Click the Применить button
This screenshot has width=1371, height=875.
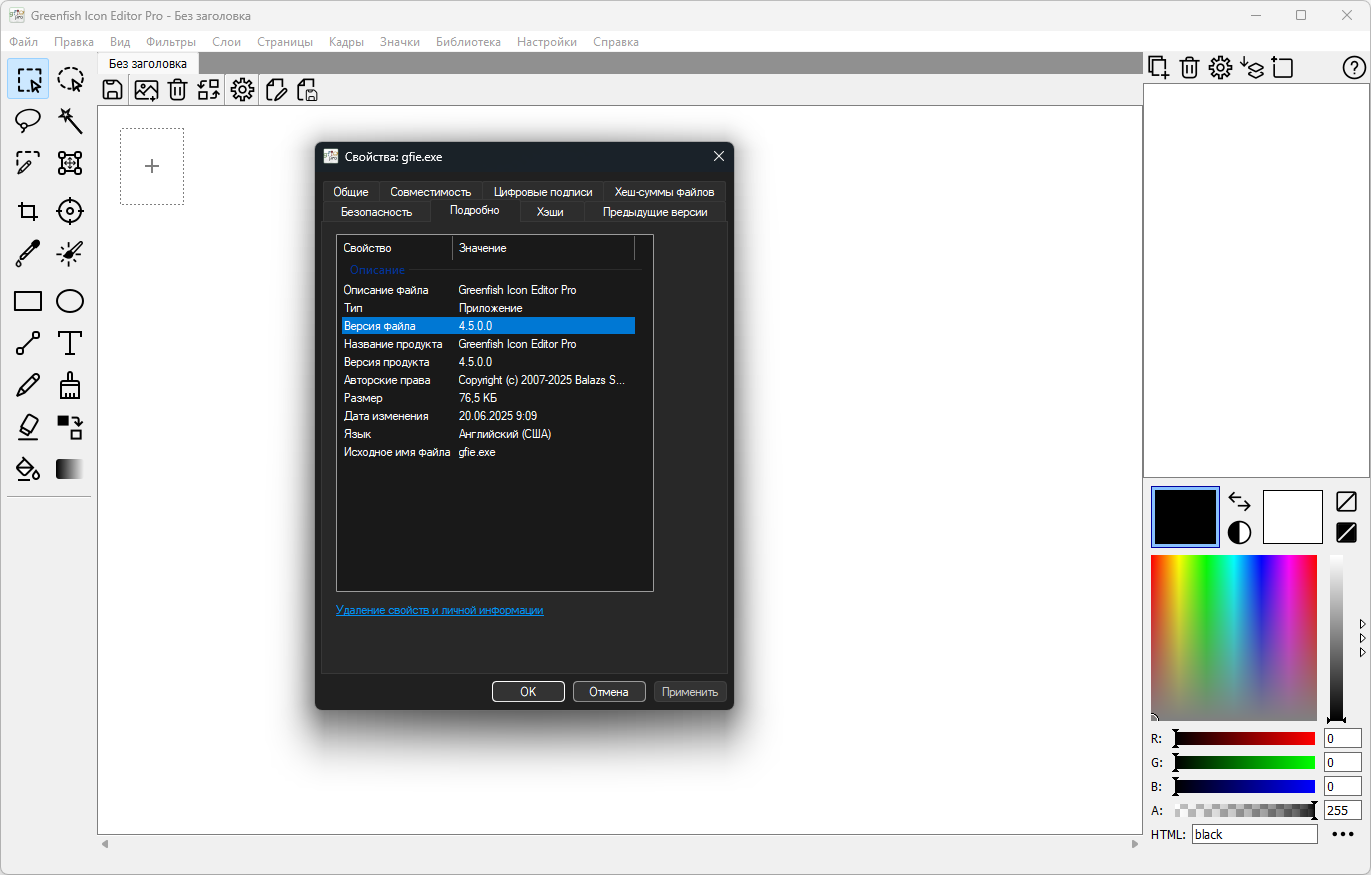click(x=690, y=692)
